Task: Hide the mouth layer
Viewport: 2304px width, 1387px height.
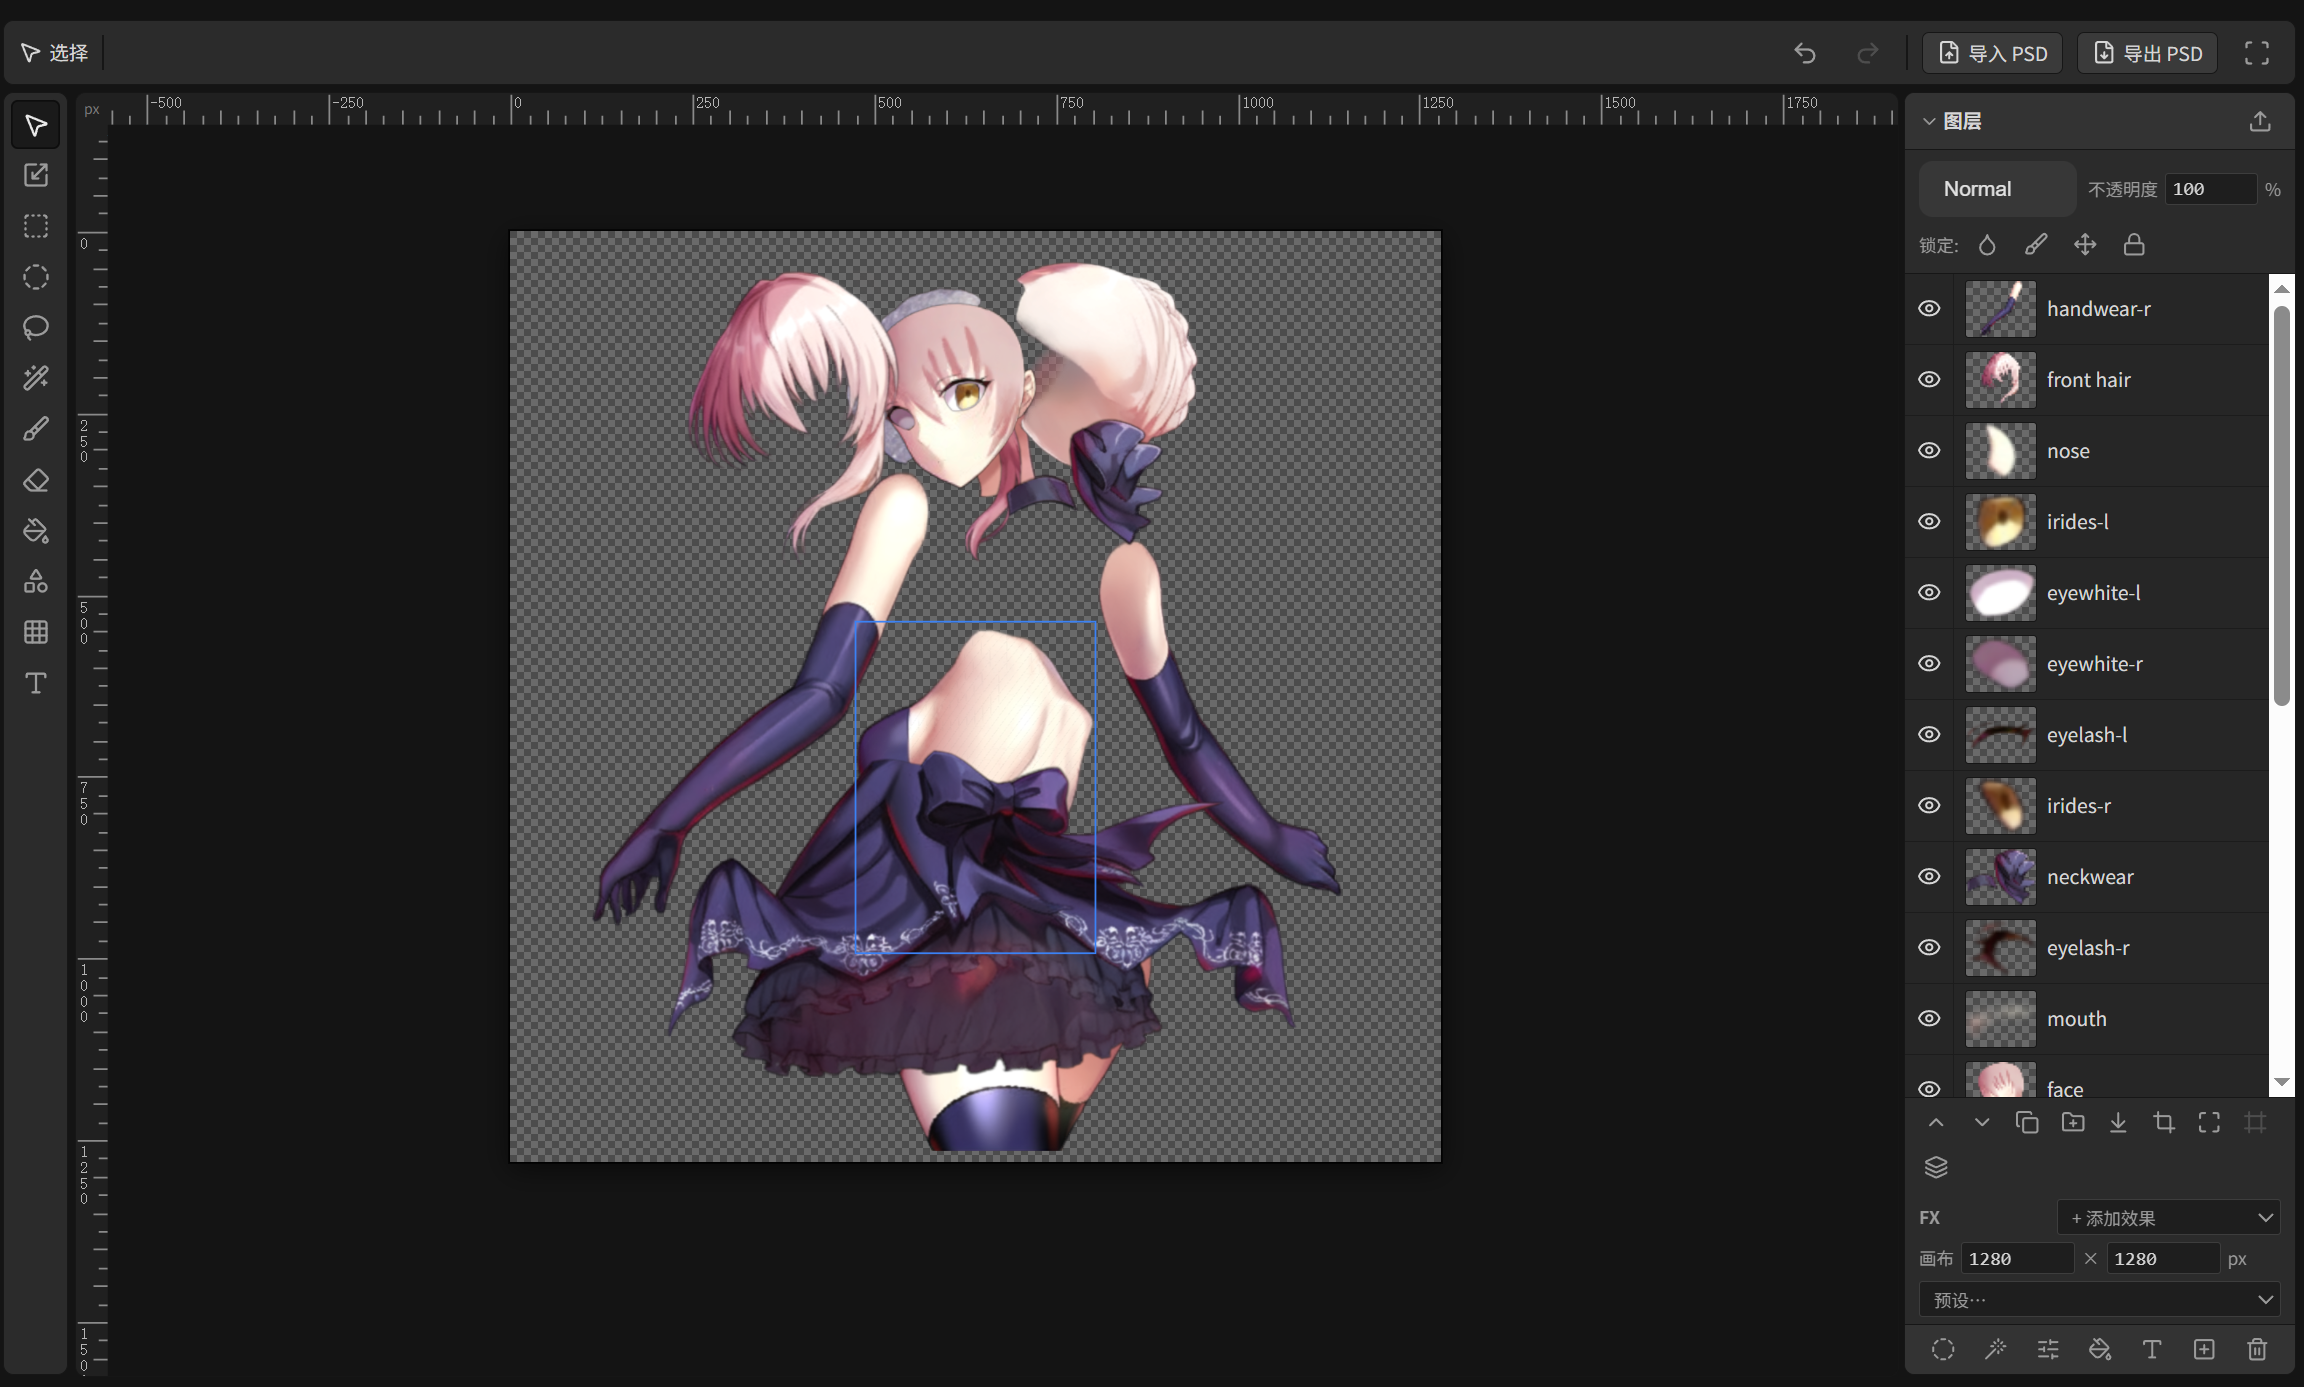Action: point(1929,1019)
